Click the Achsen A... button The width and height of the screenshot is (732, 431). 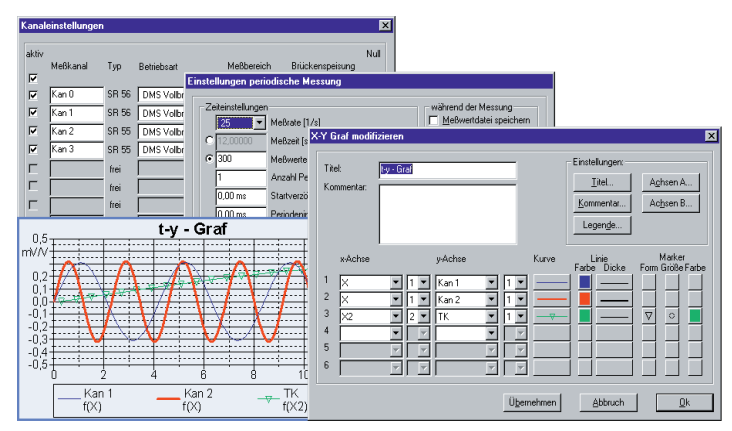(x=670, y=183)
